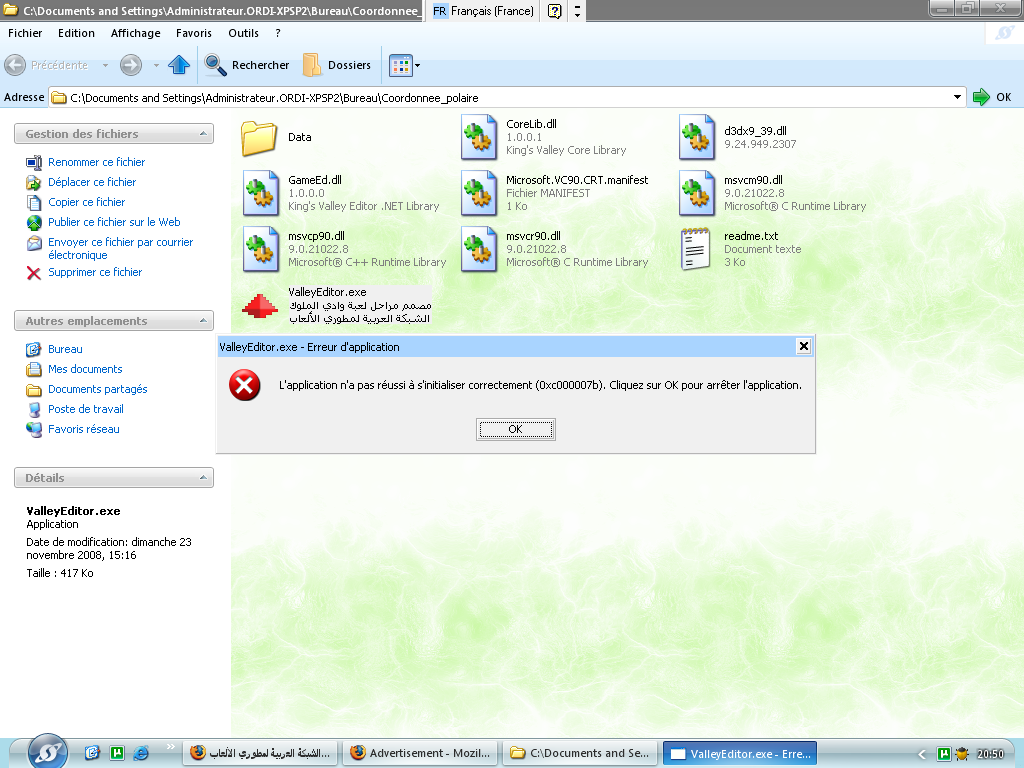The width and height of the screenshot is (1024, 768).
Task: Select the d3dx9_39.dll file icon
Action: pyautogui.click(x=697, y=137)
